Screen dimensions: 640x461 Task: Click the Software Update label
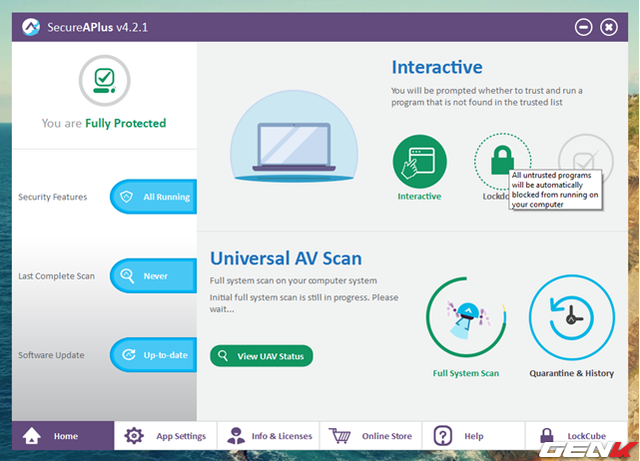pos(51,355)
